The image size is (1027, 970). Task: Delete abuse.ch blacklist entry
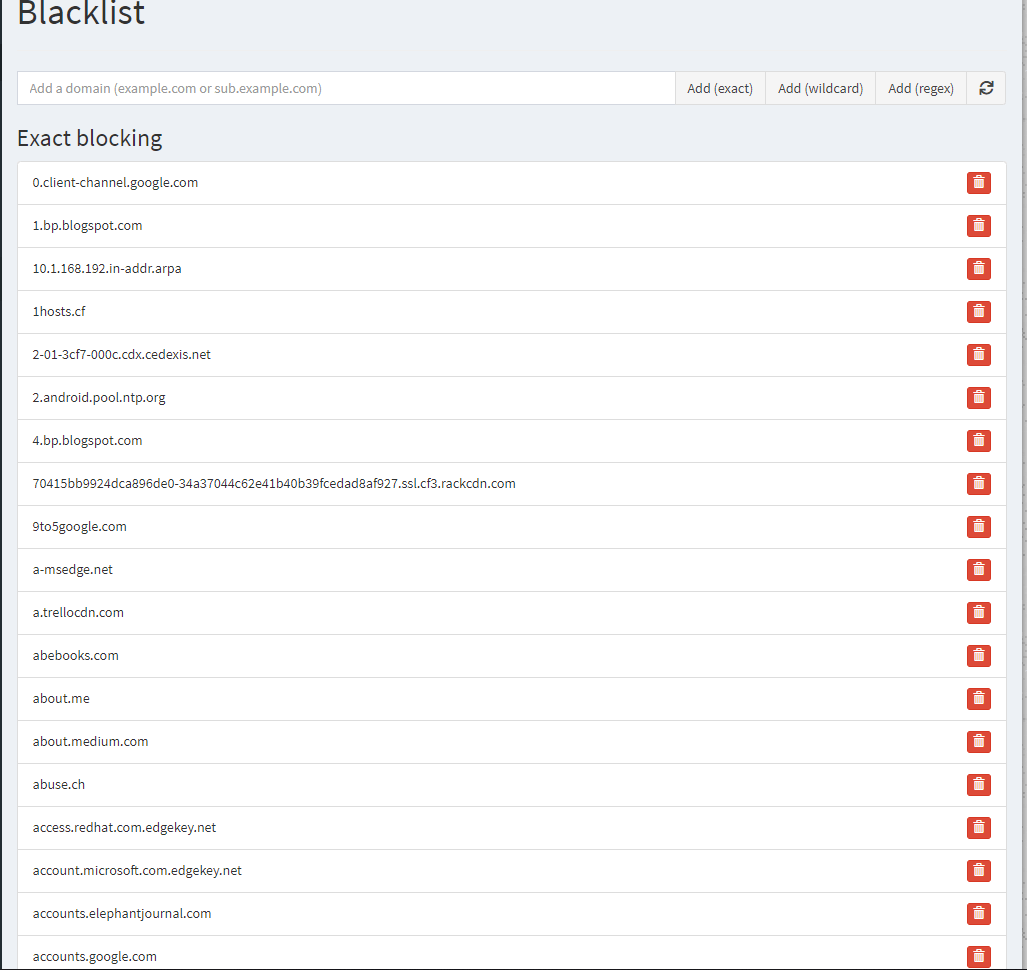(x=978, y=785)
